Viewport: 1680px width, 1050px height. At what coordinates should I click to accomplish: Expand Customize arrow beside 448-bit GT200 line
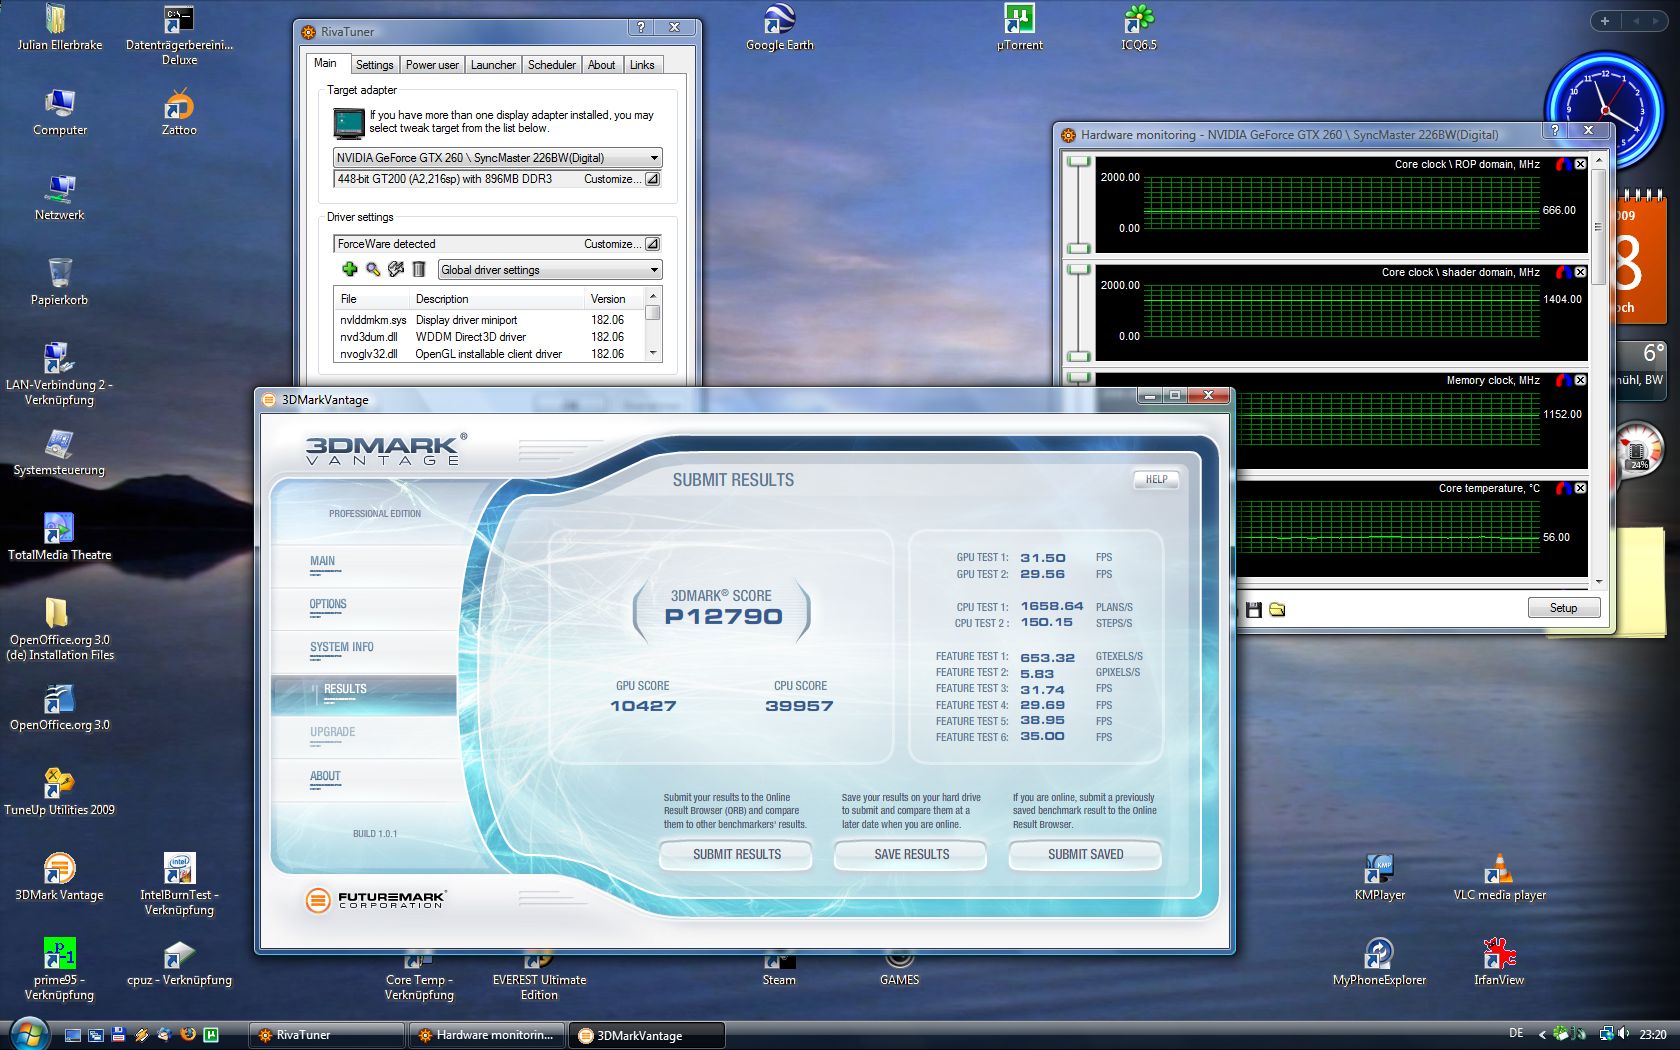click(x=652, y=179)
